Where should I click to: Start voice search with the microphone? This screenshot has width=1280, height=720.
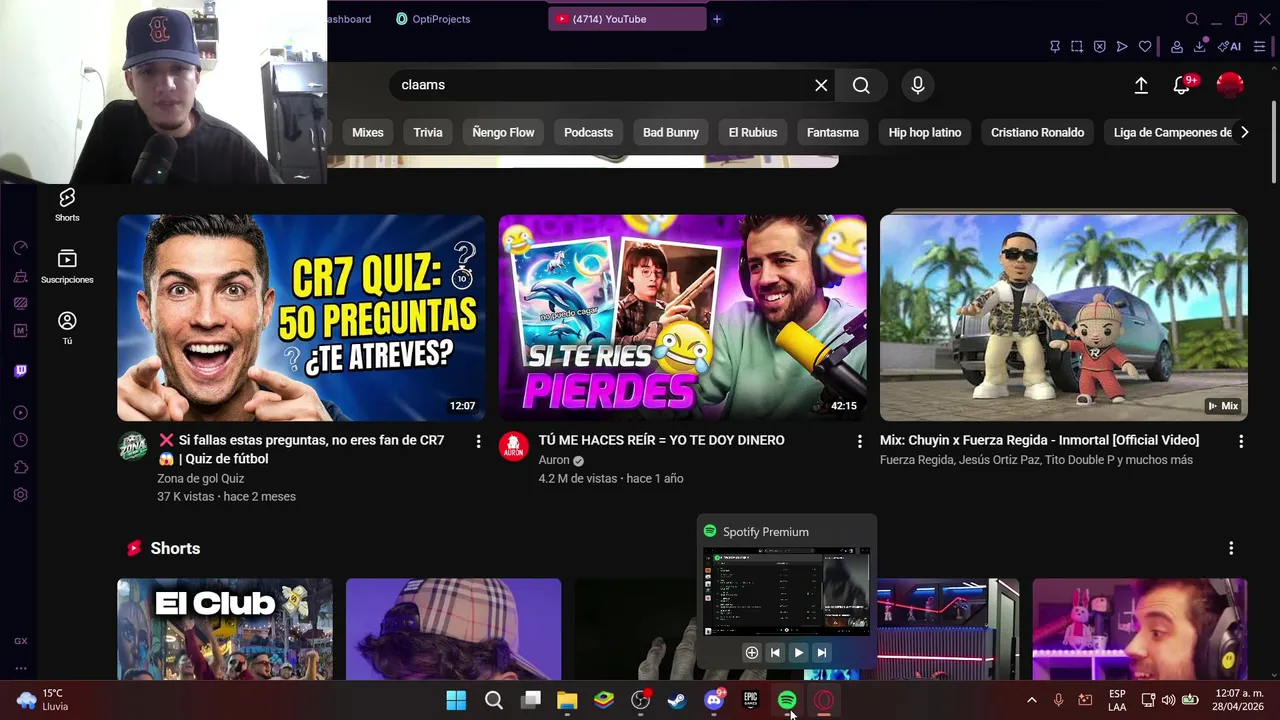point(918,85)
